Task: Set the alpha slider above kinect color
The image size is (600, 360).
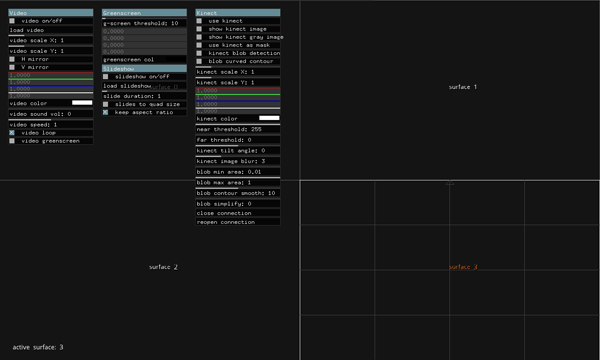Action: [238, 111]
